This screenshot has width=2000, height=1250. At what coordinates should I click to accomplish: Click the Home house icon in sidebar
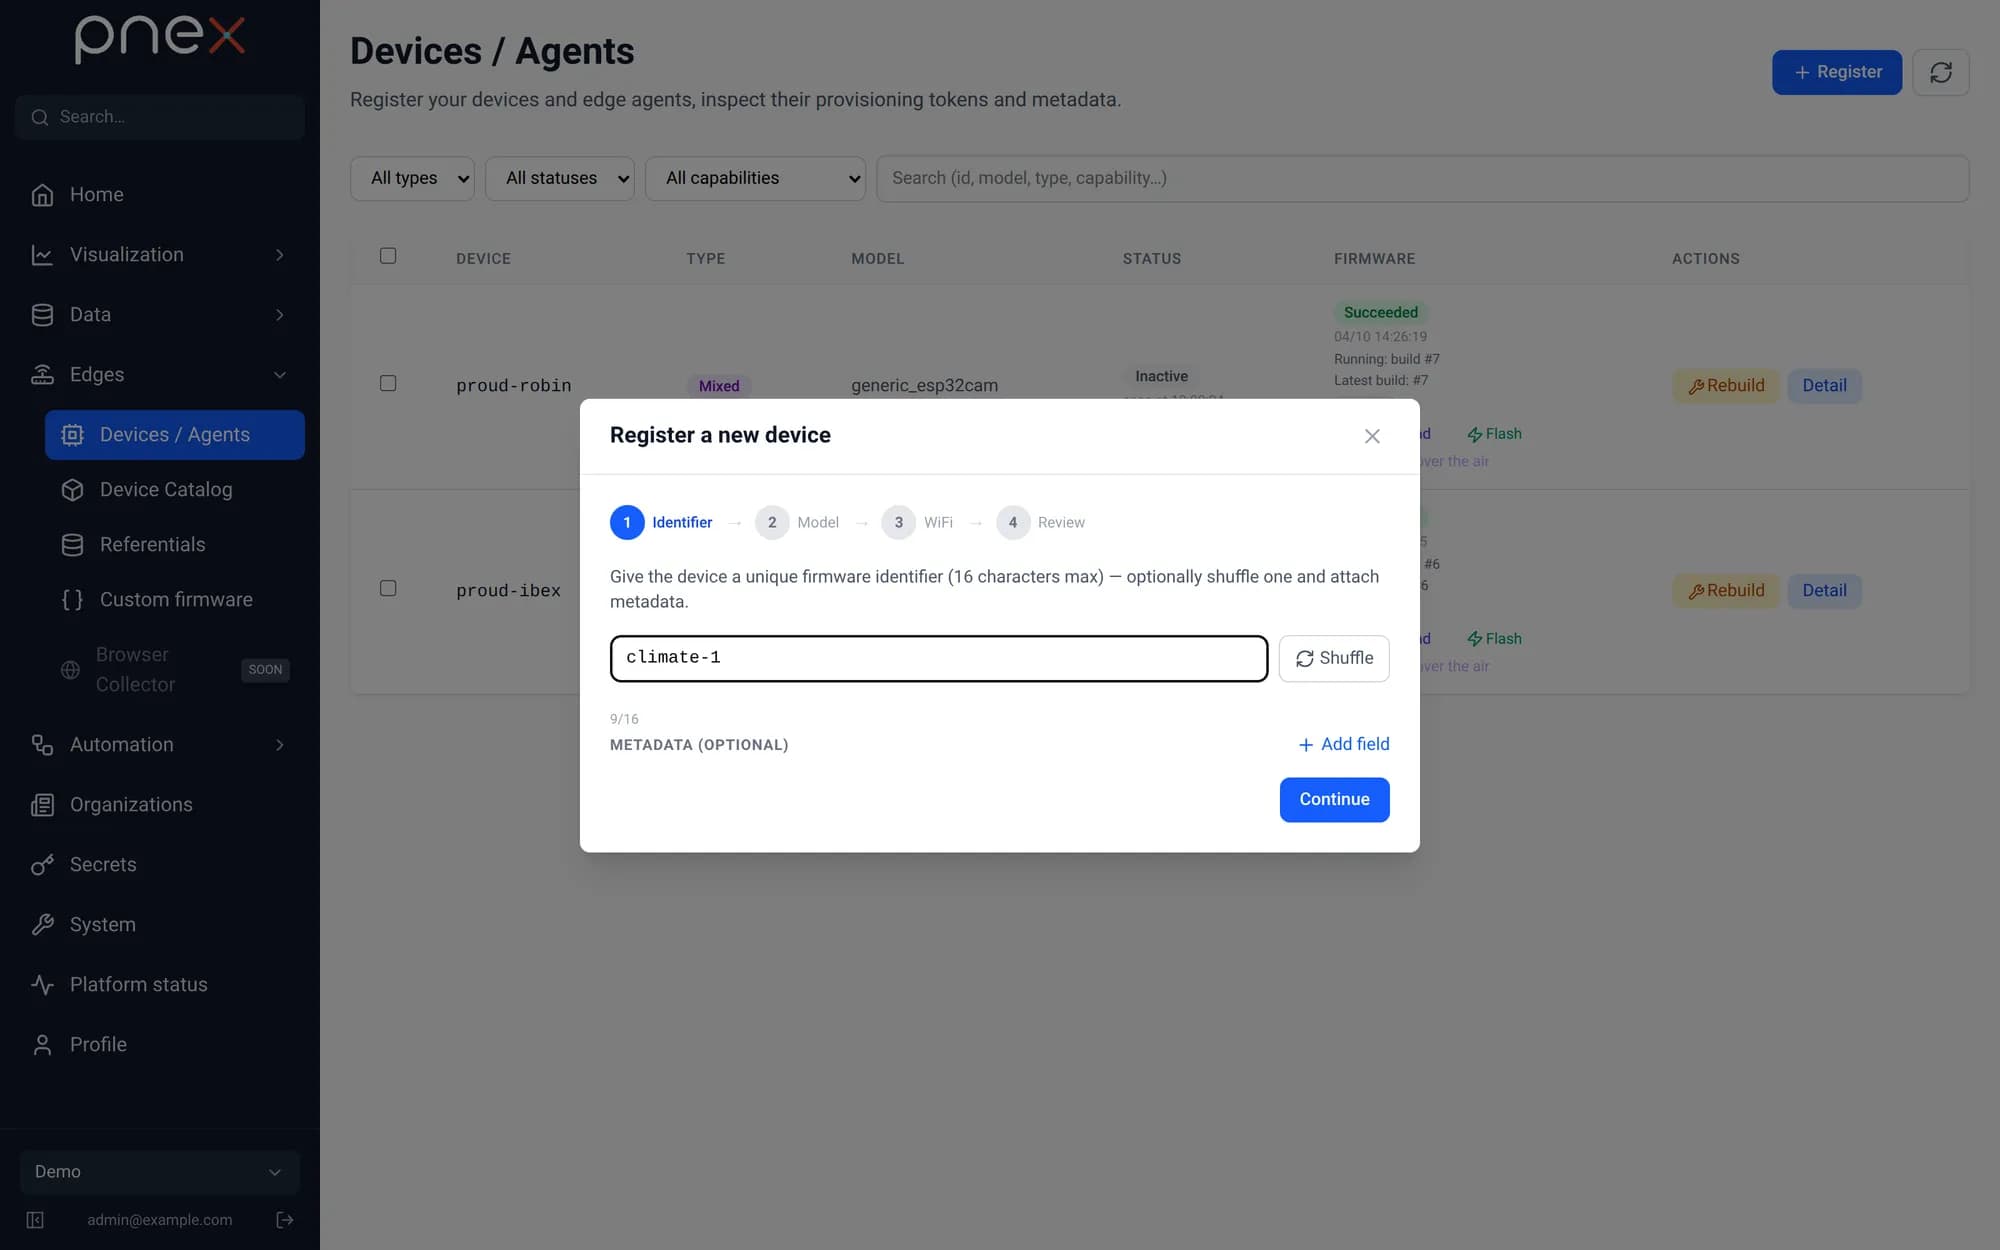coord(42,195)
